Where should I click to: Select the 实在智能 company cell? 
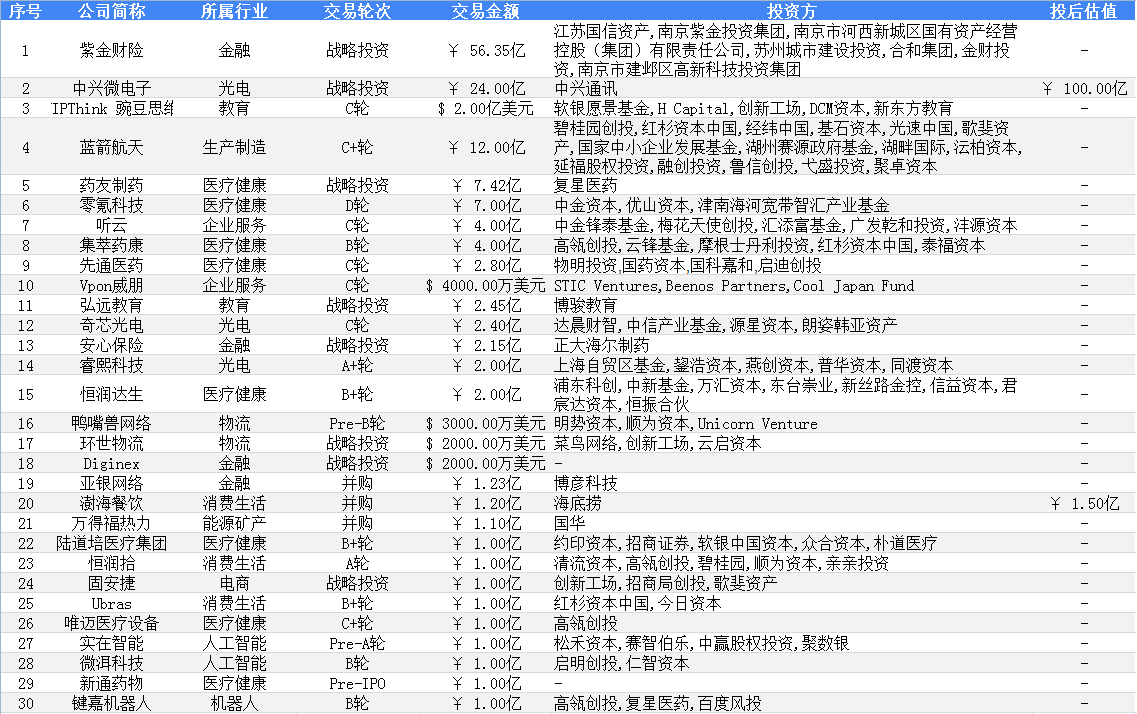(x=112, y=644)
